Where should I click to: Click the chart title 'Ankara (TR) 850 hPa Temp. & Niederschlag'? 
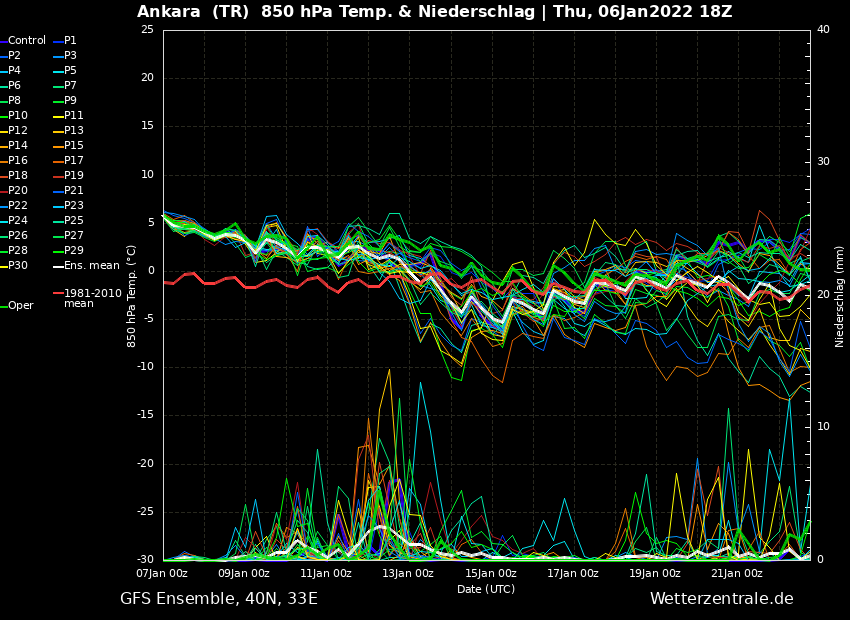336,11
